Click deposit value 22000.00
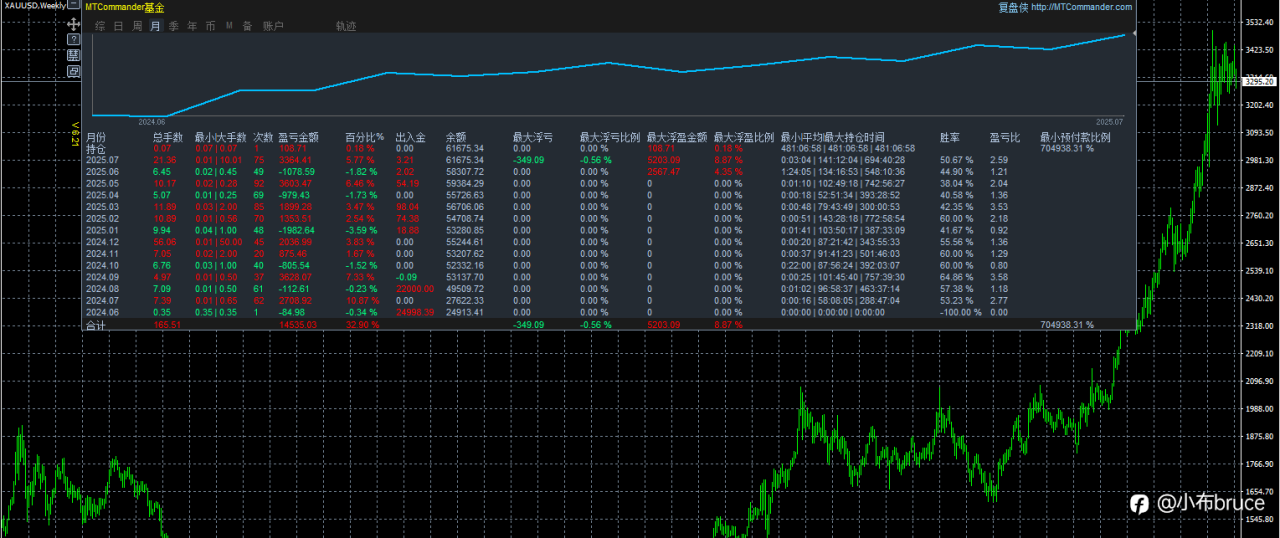1280x538 pixels. tap(415, 289)
